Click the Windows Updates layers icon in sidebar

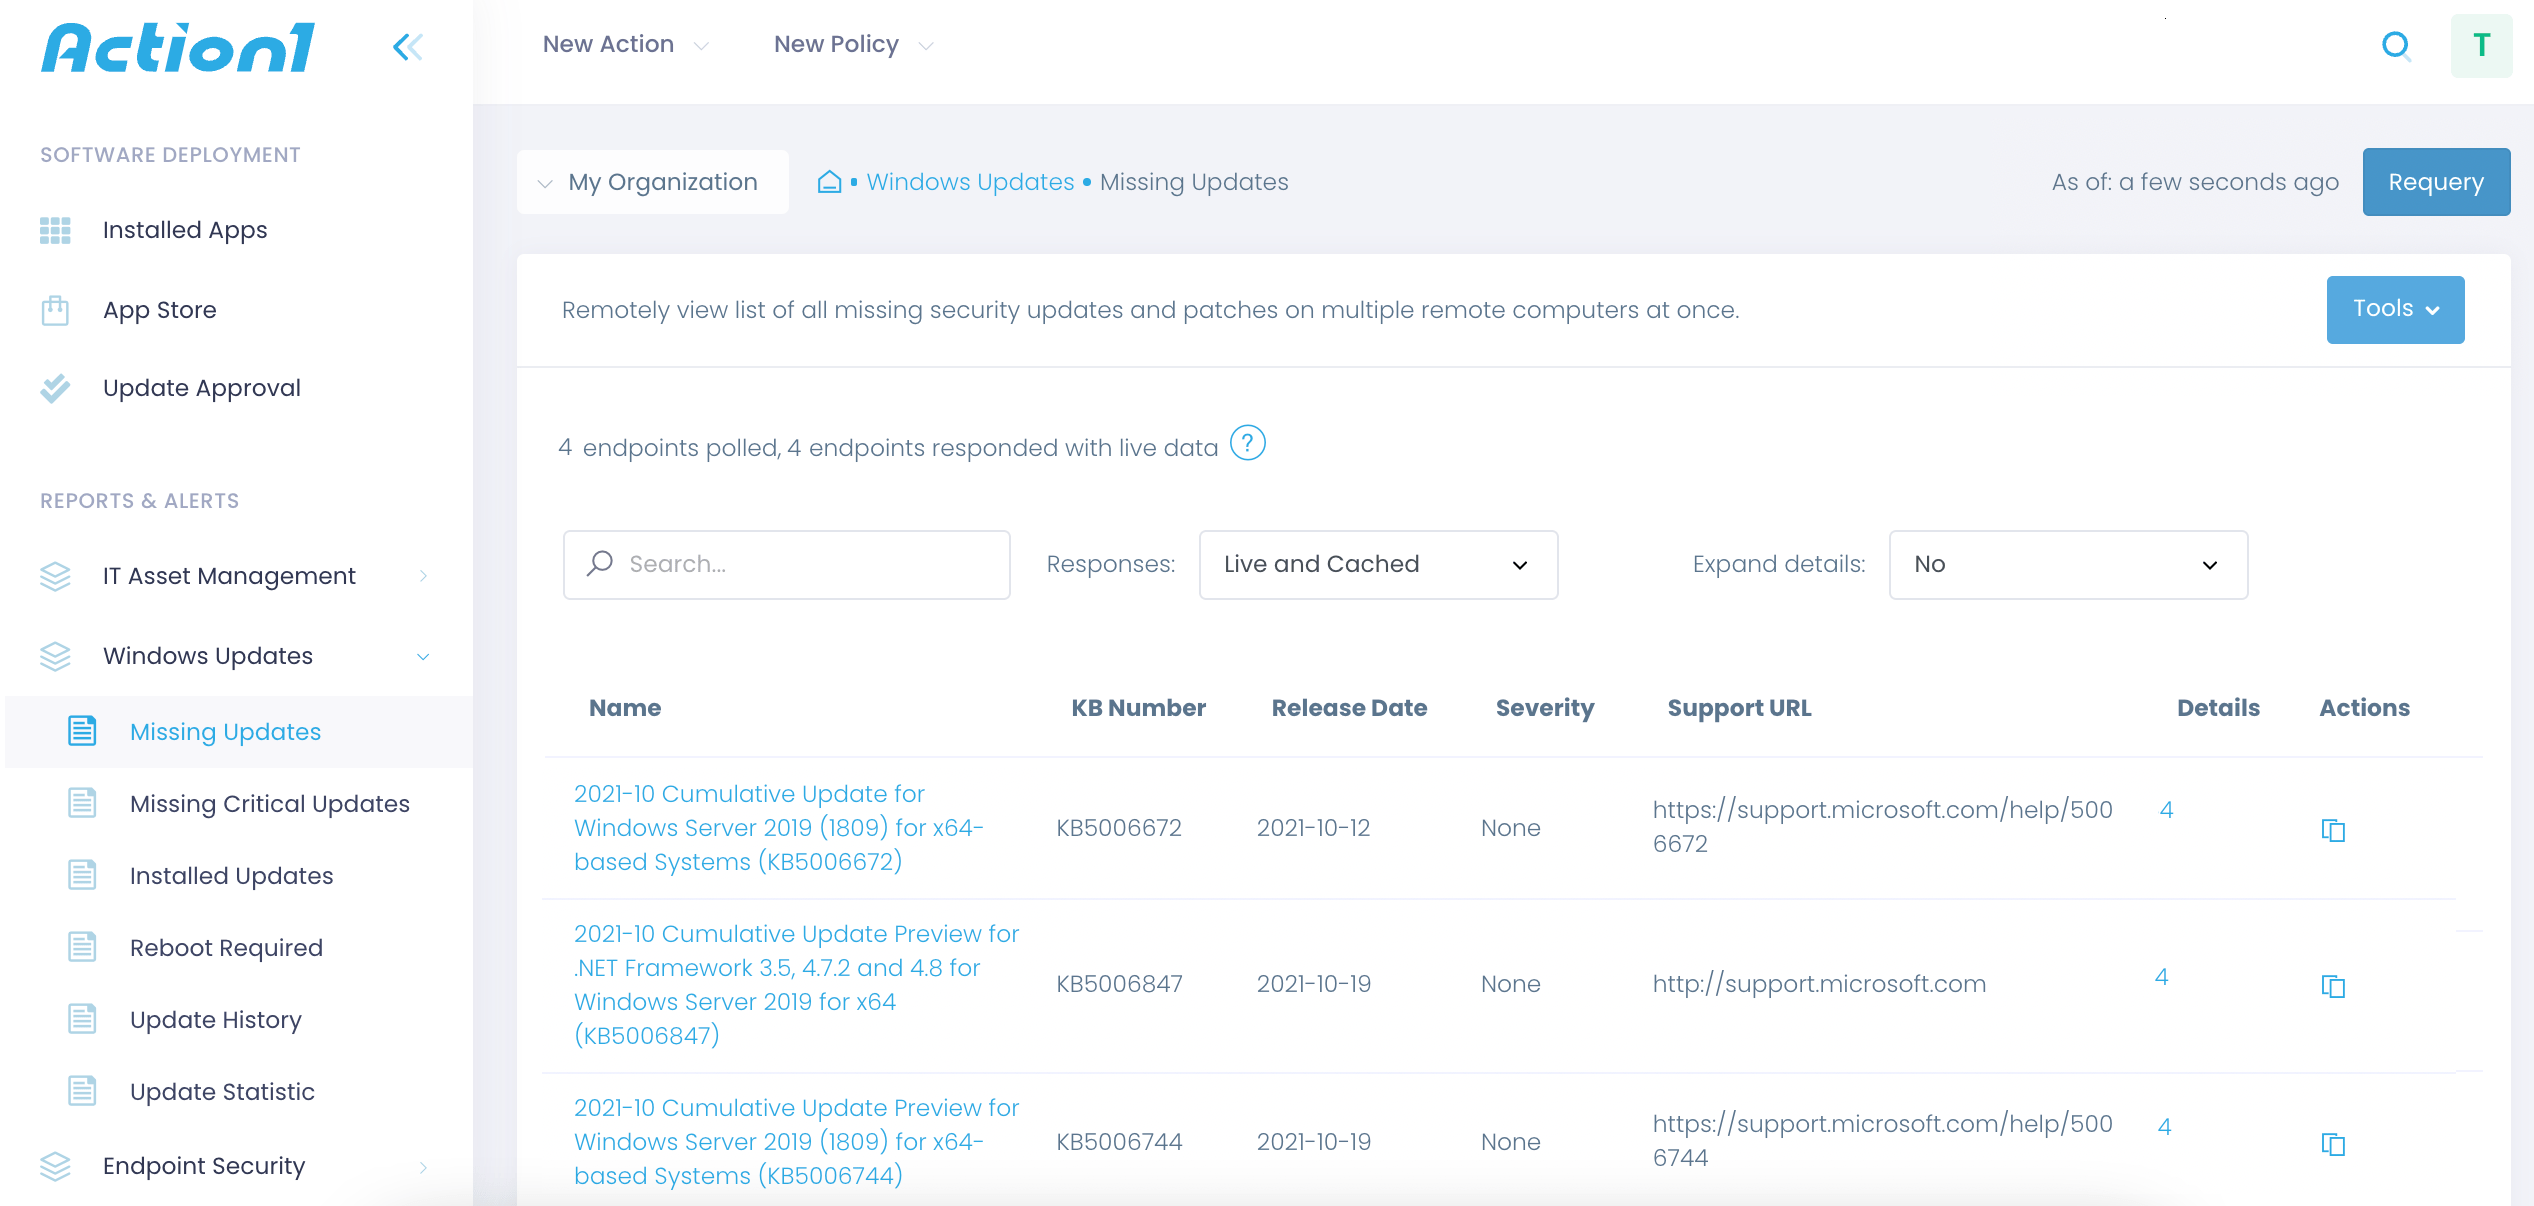coord(56,656)
